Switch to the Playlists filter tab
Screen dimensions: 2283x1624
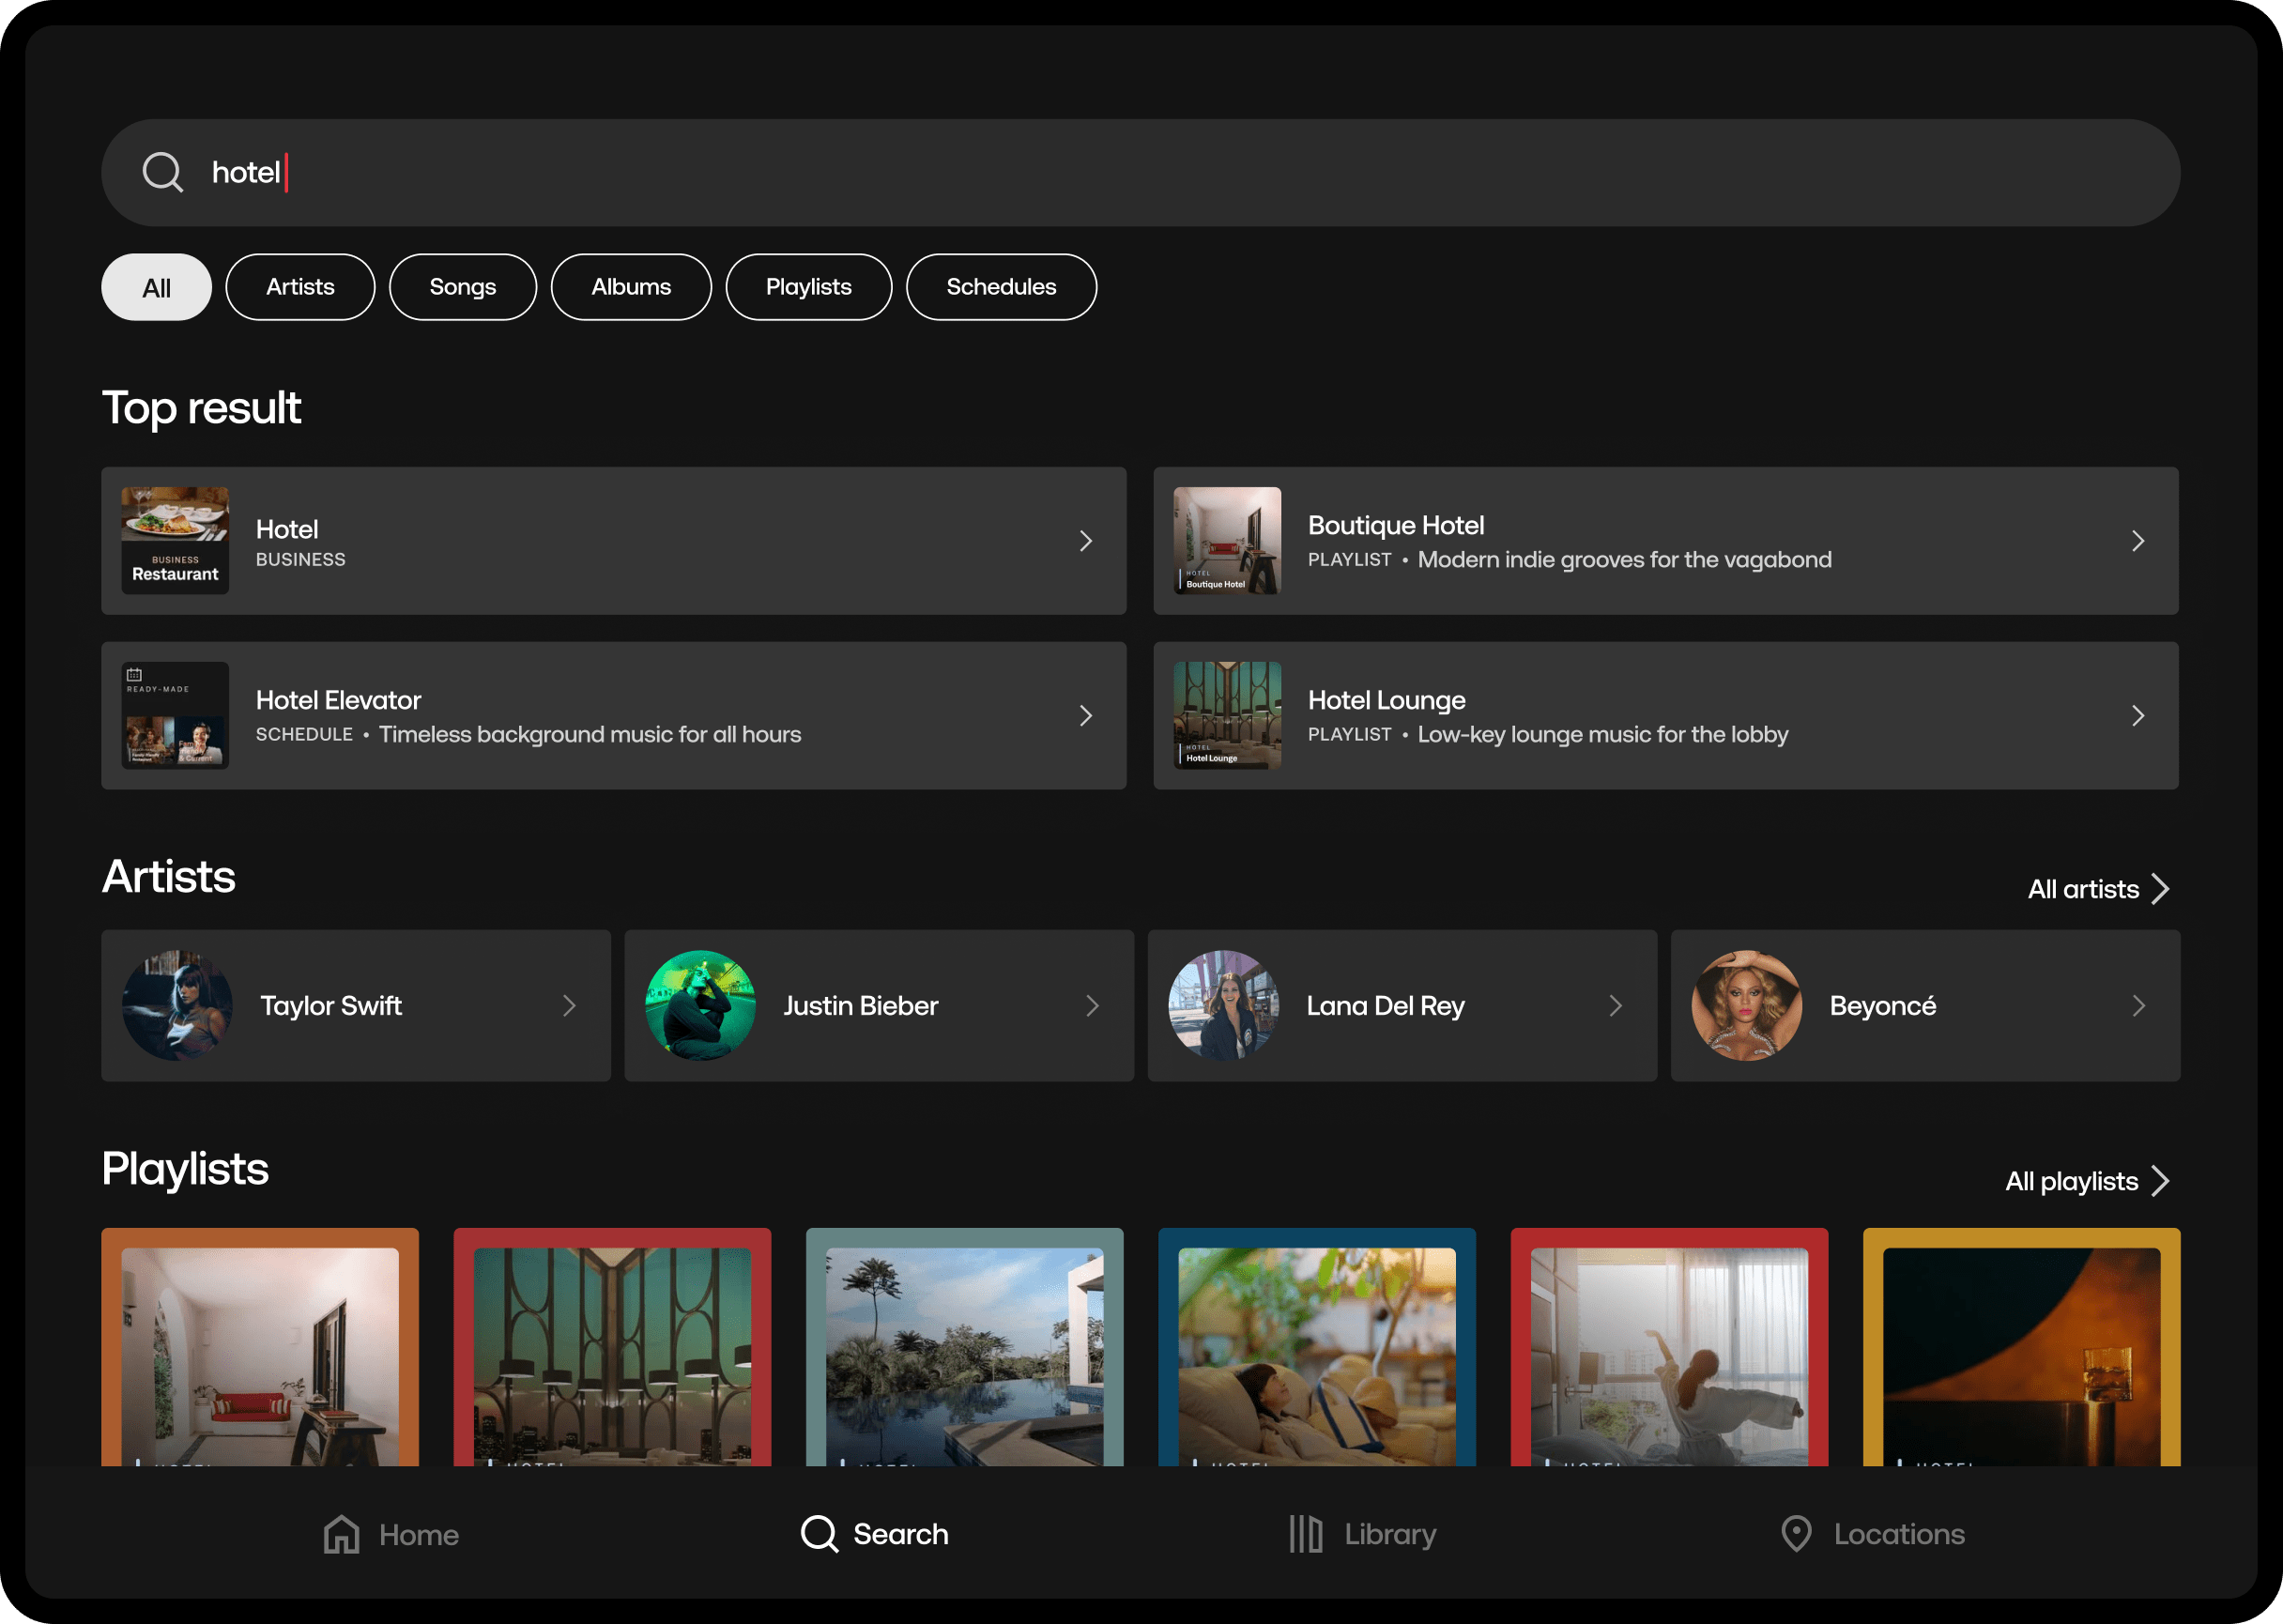click(x=808, y=287)
